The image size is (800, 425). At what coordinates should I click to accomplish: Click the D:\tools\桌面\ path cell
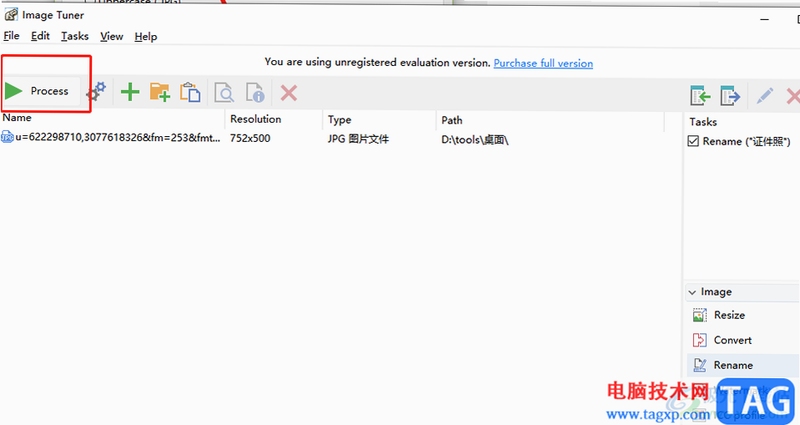(475, 140)
